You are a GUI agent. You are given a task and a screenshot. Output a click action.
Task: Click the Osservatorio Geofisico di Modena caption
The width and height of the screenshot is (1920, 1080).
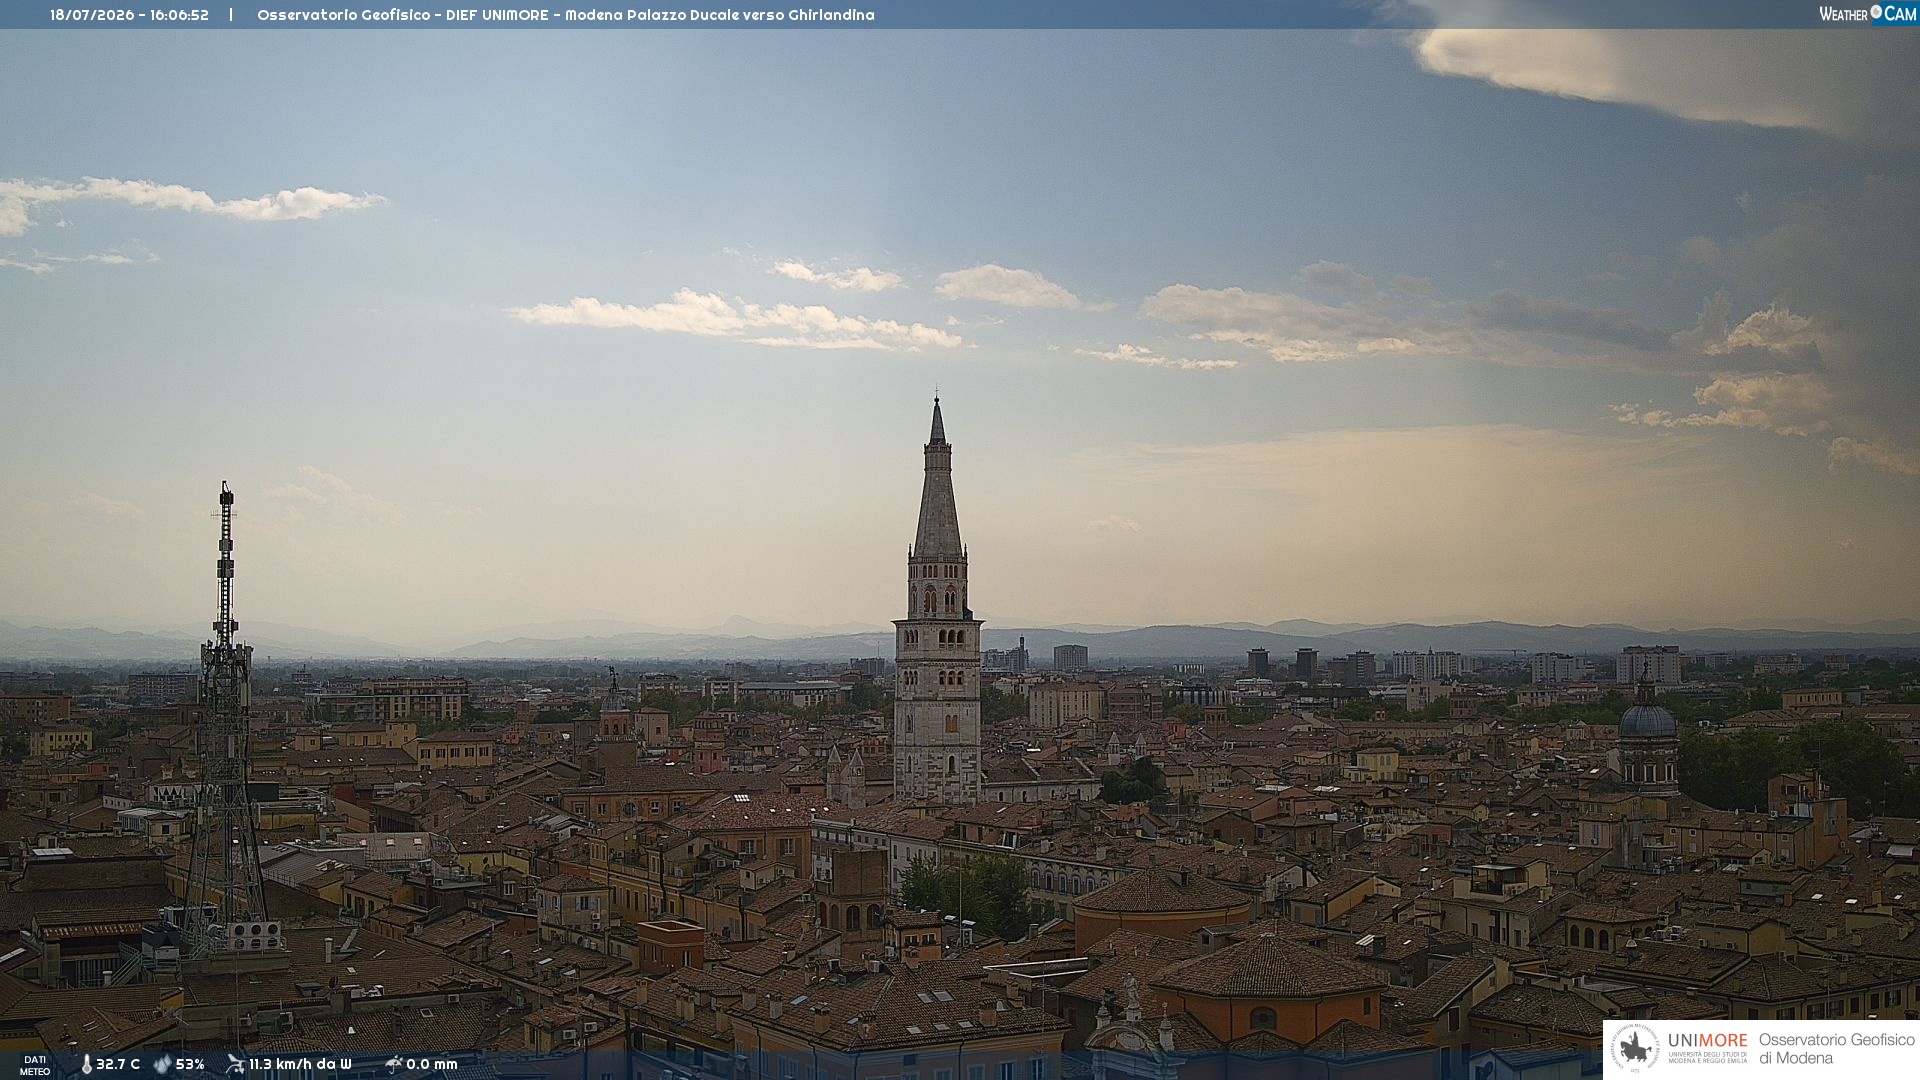(x=1836, y=1049)
